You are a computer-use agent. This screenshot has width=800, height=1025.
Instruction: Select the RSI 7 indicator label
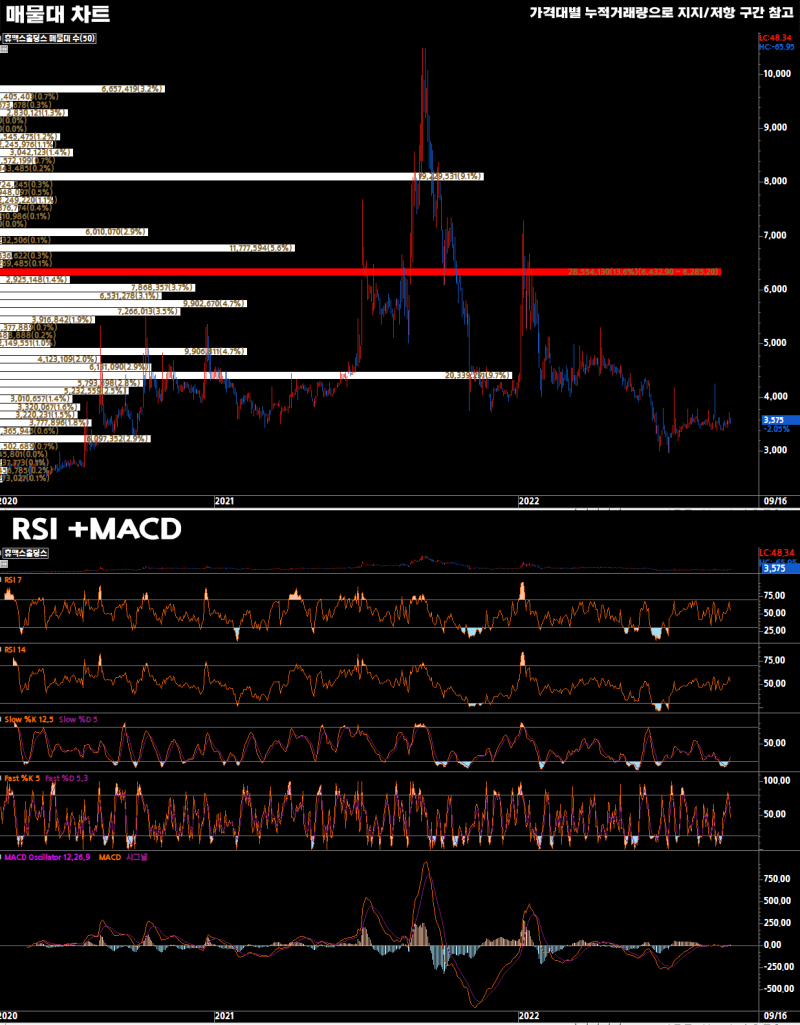click(13, 580)
